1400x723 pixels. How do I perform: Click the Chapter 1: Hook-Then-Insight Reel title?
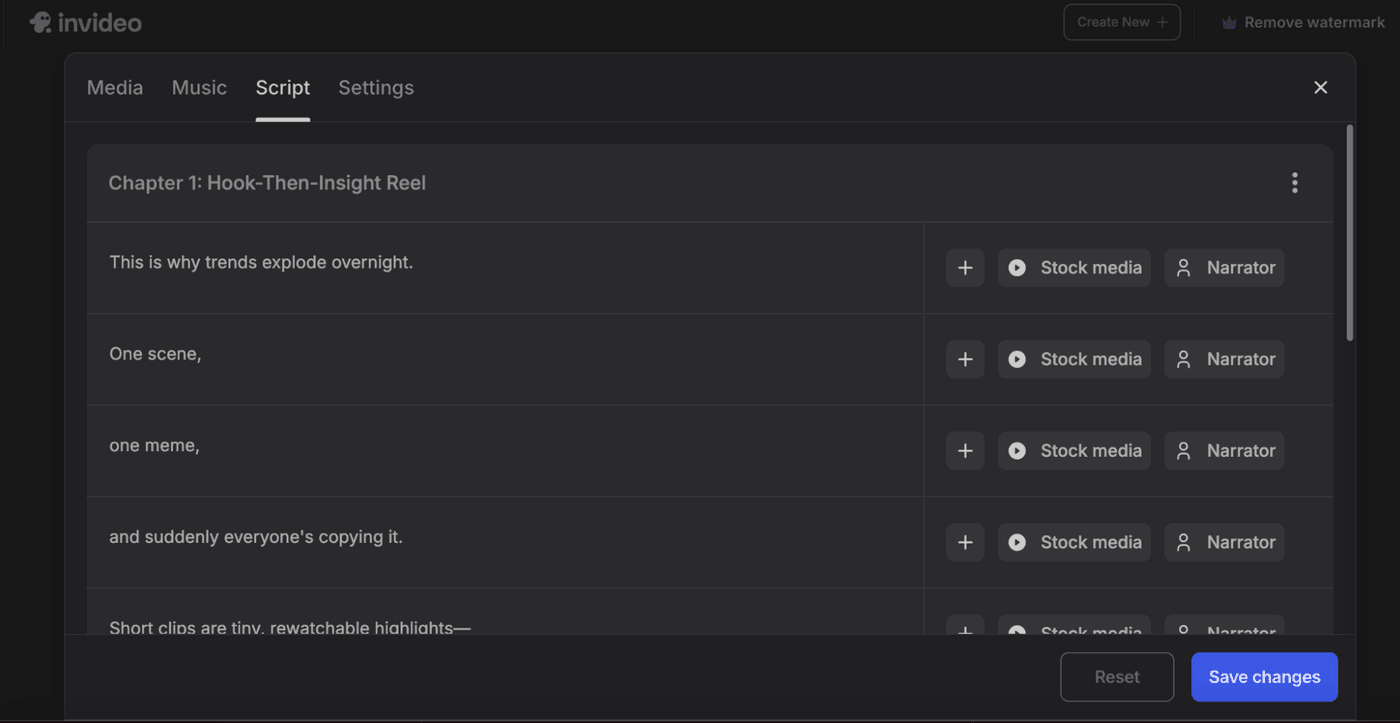pyautogui.click(x=267, y=183)
